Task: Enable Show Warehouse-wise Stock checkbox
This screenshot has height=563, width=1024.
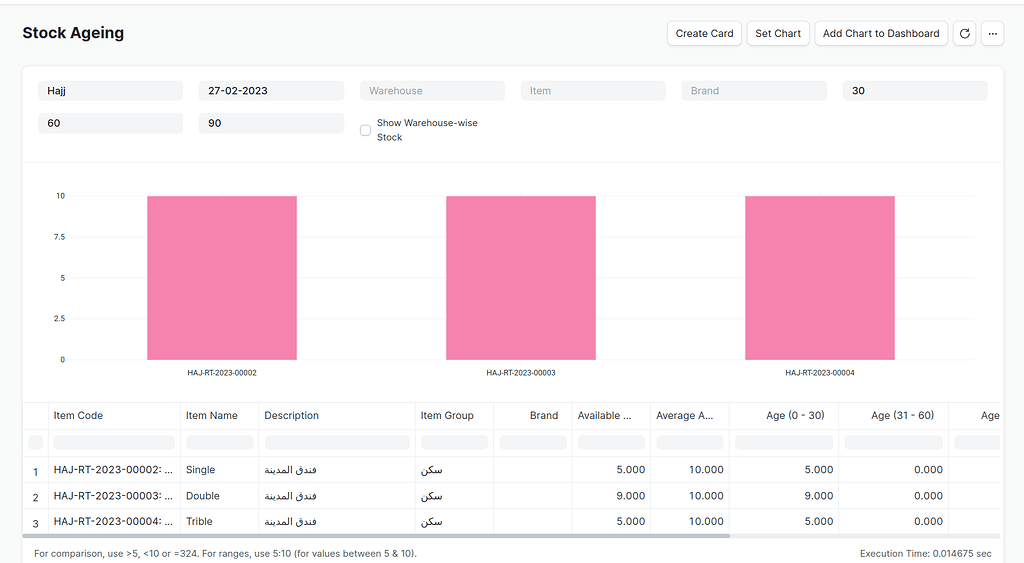Action: [366, 130]
